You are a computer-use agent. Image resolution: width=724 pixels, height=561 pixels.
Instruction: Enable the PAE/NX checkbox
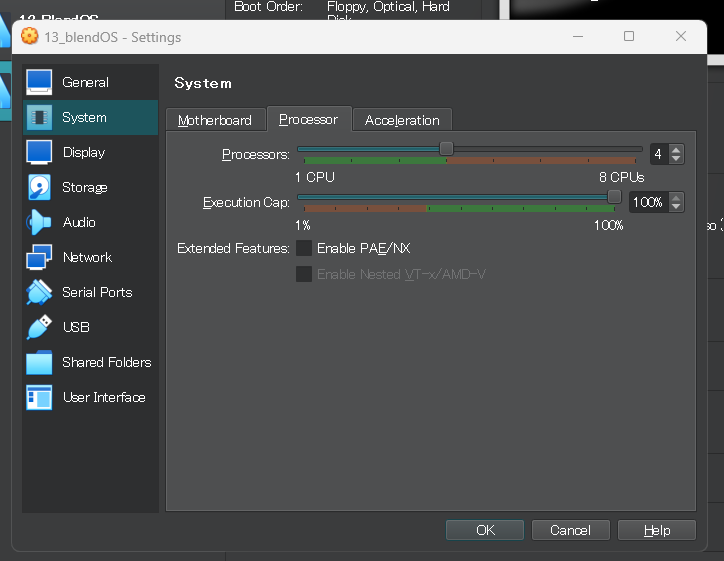tap(304, 248)
